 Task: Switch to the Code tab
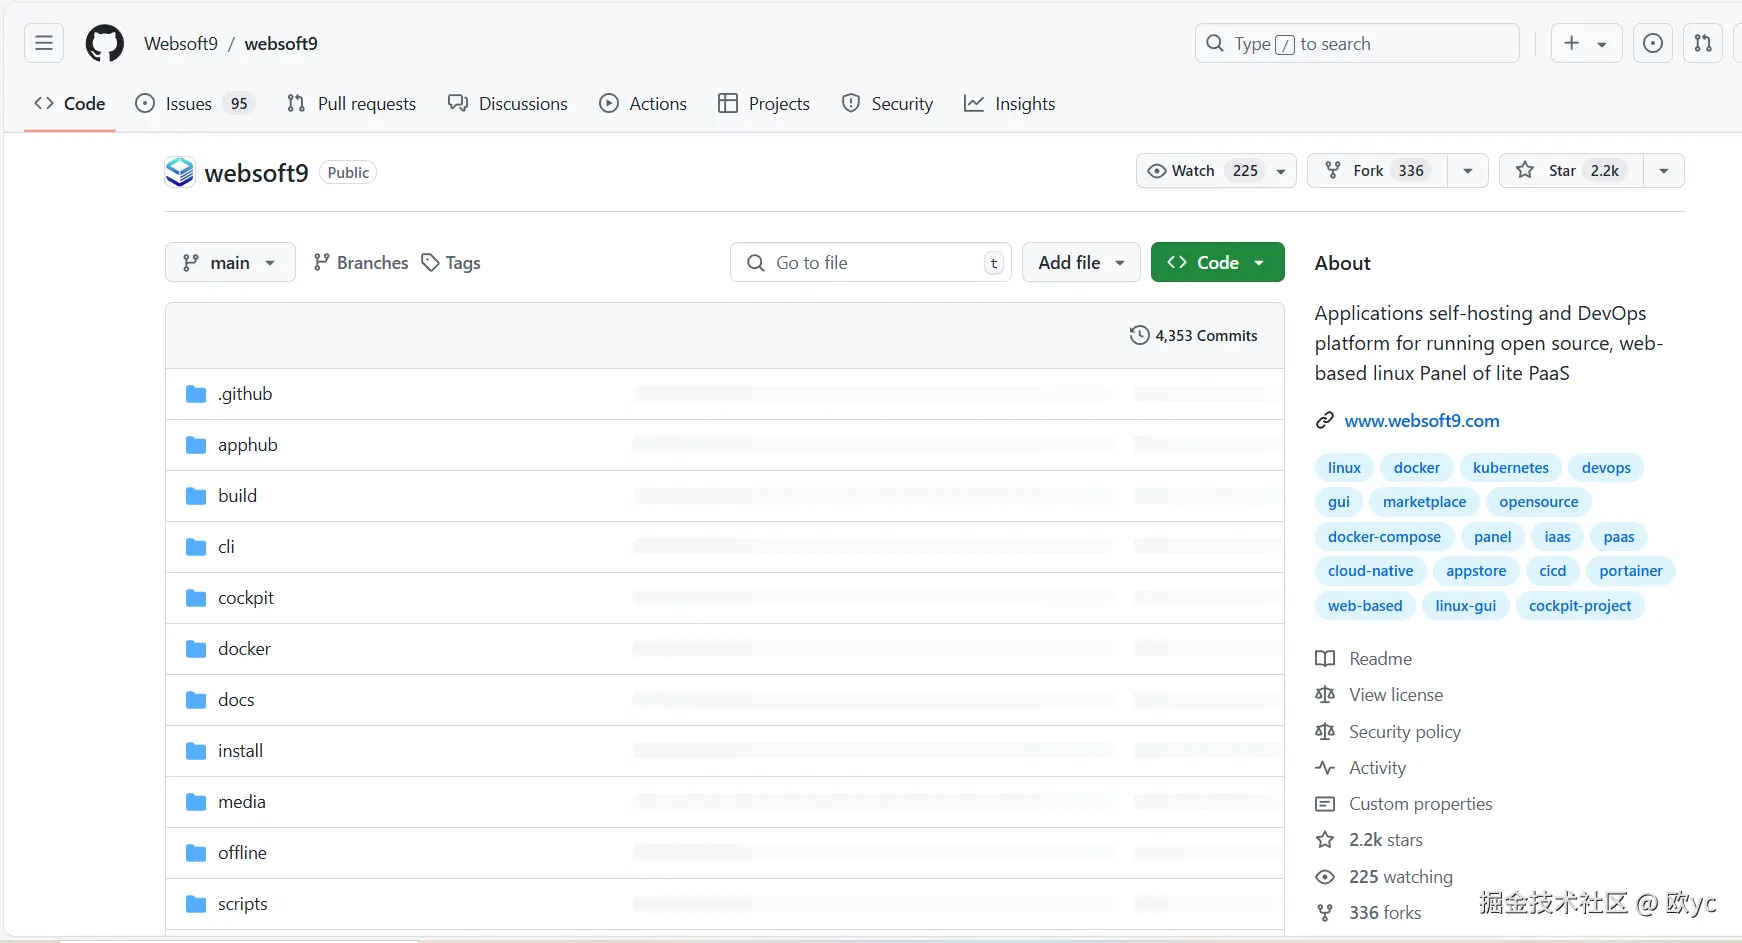[70, 104]
